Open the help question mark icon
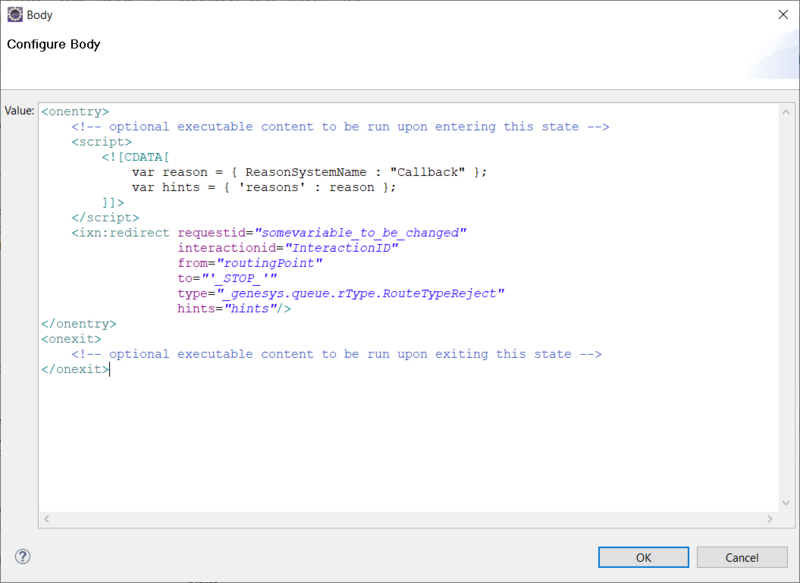This screenshot has width=800, height=583. click(x=22, y=556)
